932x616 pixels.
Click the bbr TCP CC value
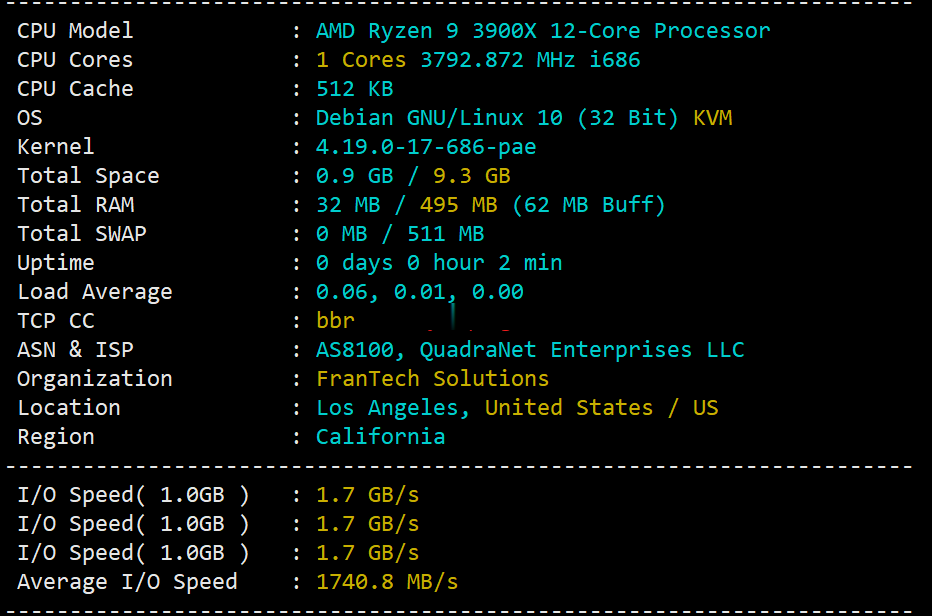(335, 321)
